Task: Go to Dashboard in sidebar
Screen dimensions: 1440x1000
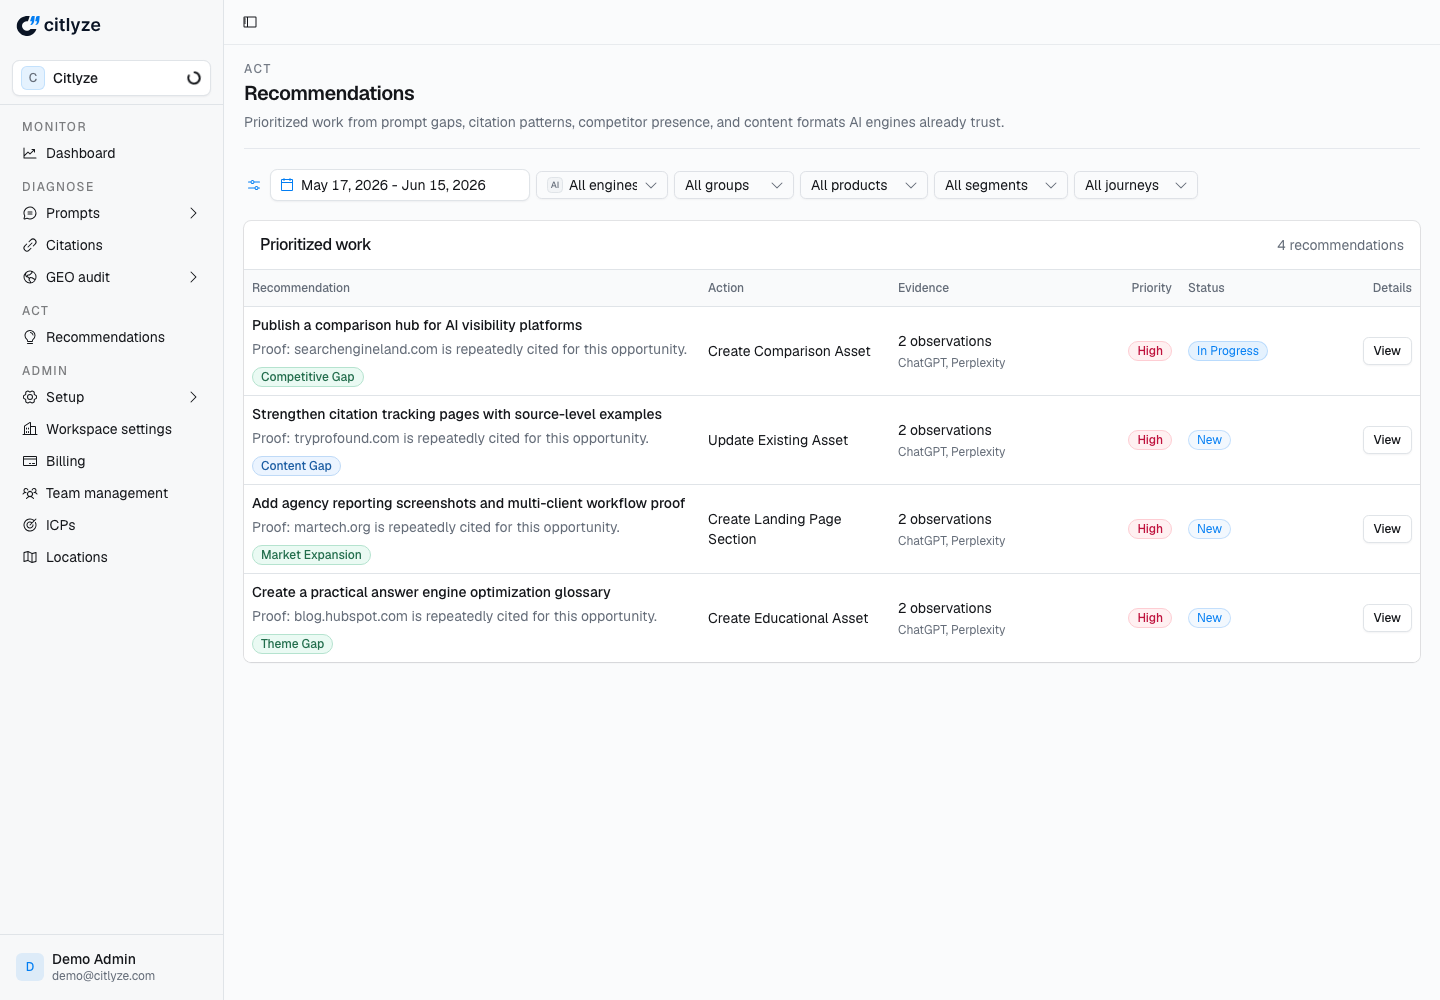Action: (x=111, y=153)
